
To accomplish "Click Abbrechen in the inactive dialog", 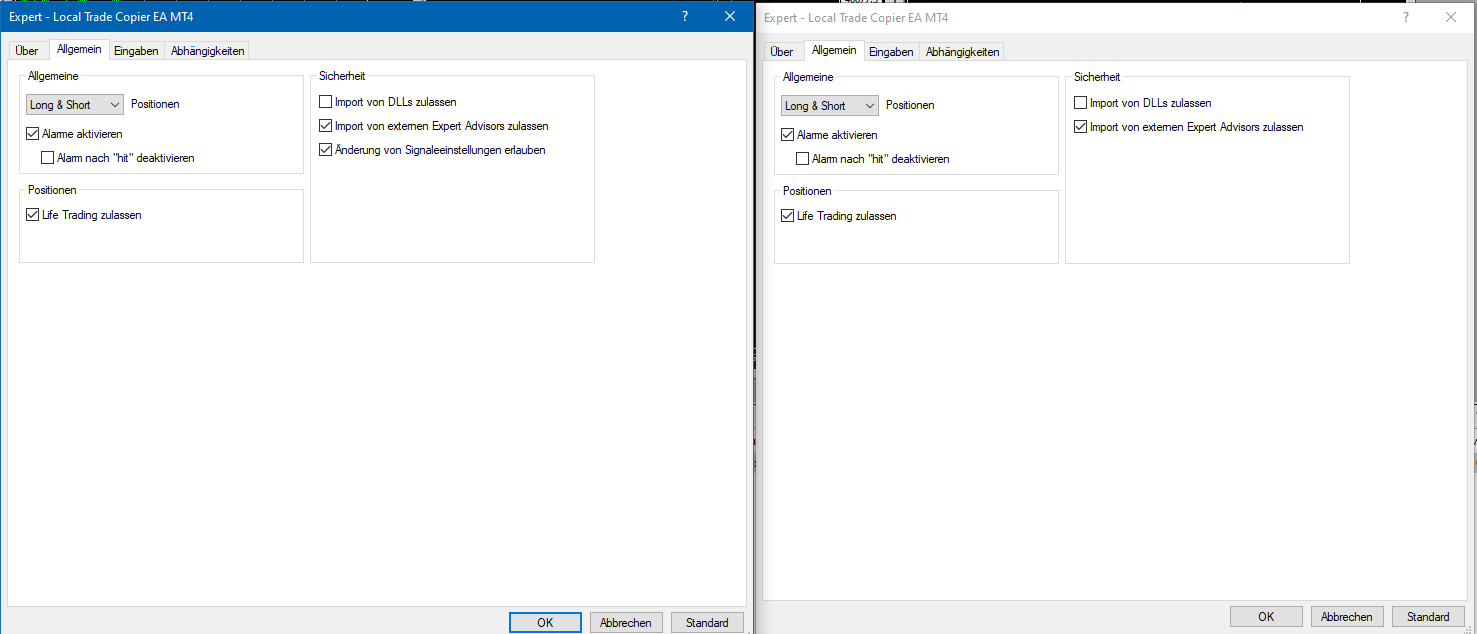I will pos(1347,617).
